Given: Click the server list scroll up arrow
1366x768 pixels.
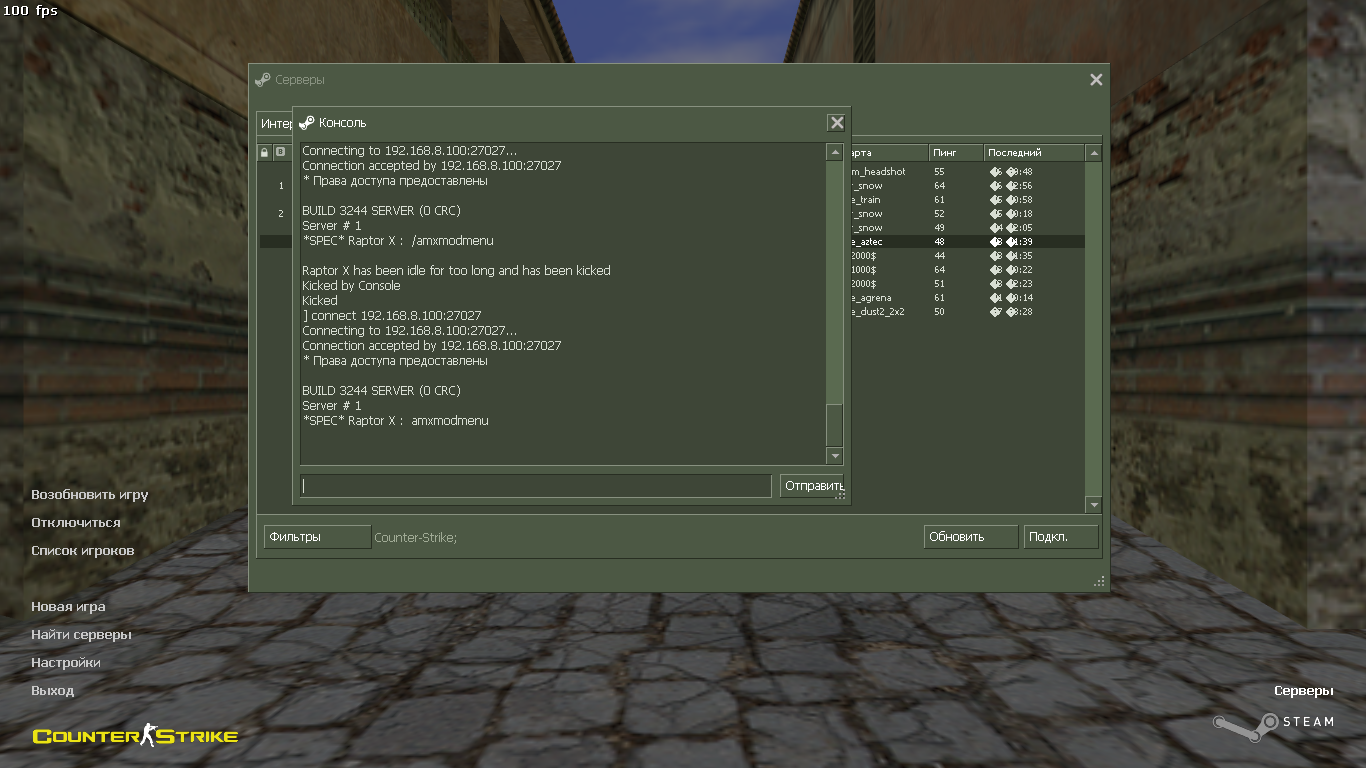Looking at the screenshot, I should tap(1094, 153).
